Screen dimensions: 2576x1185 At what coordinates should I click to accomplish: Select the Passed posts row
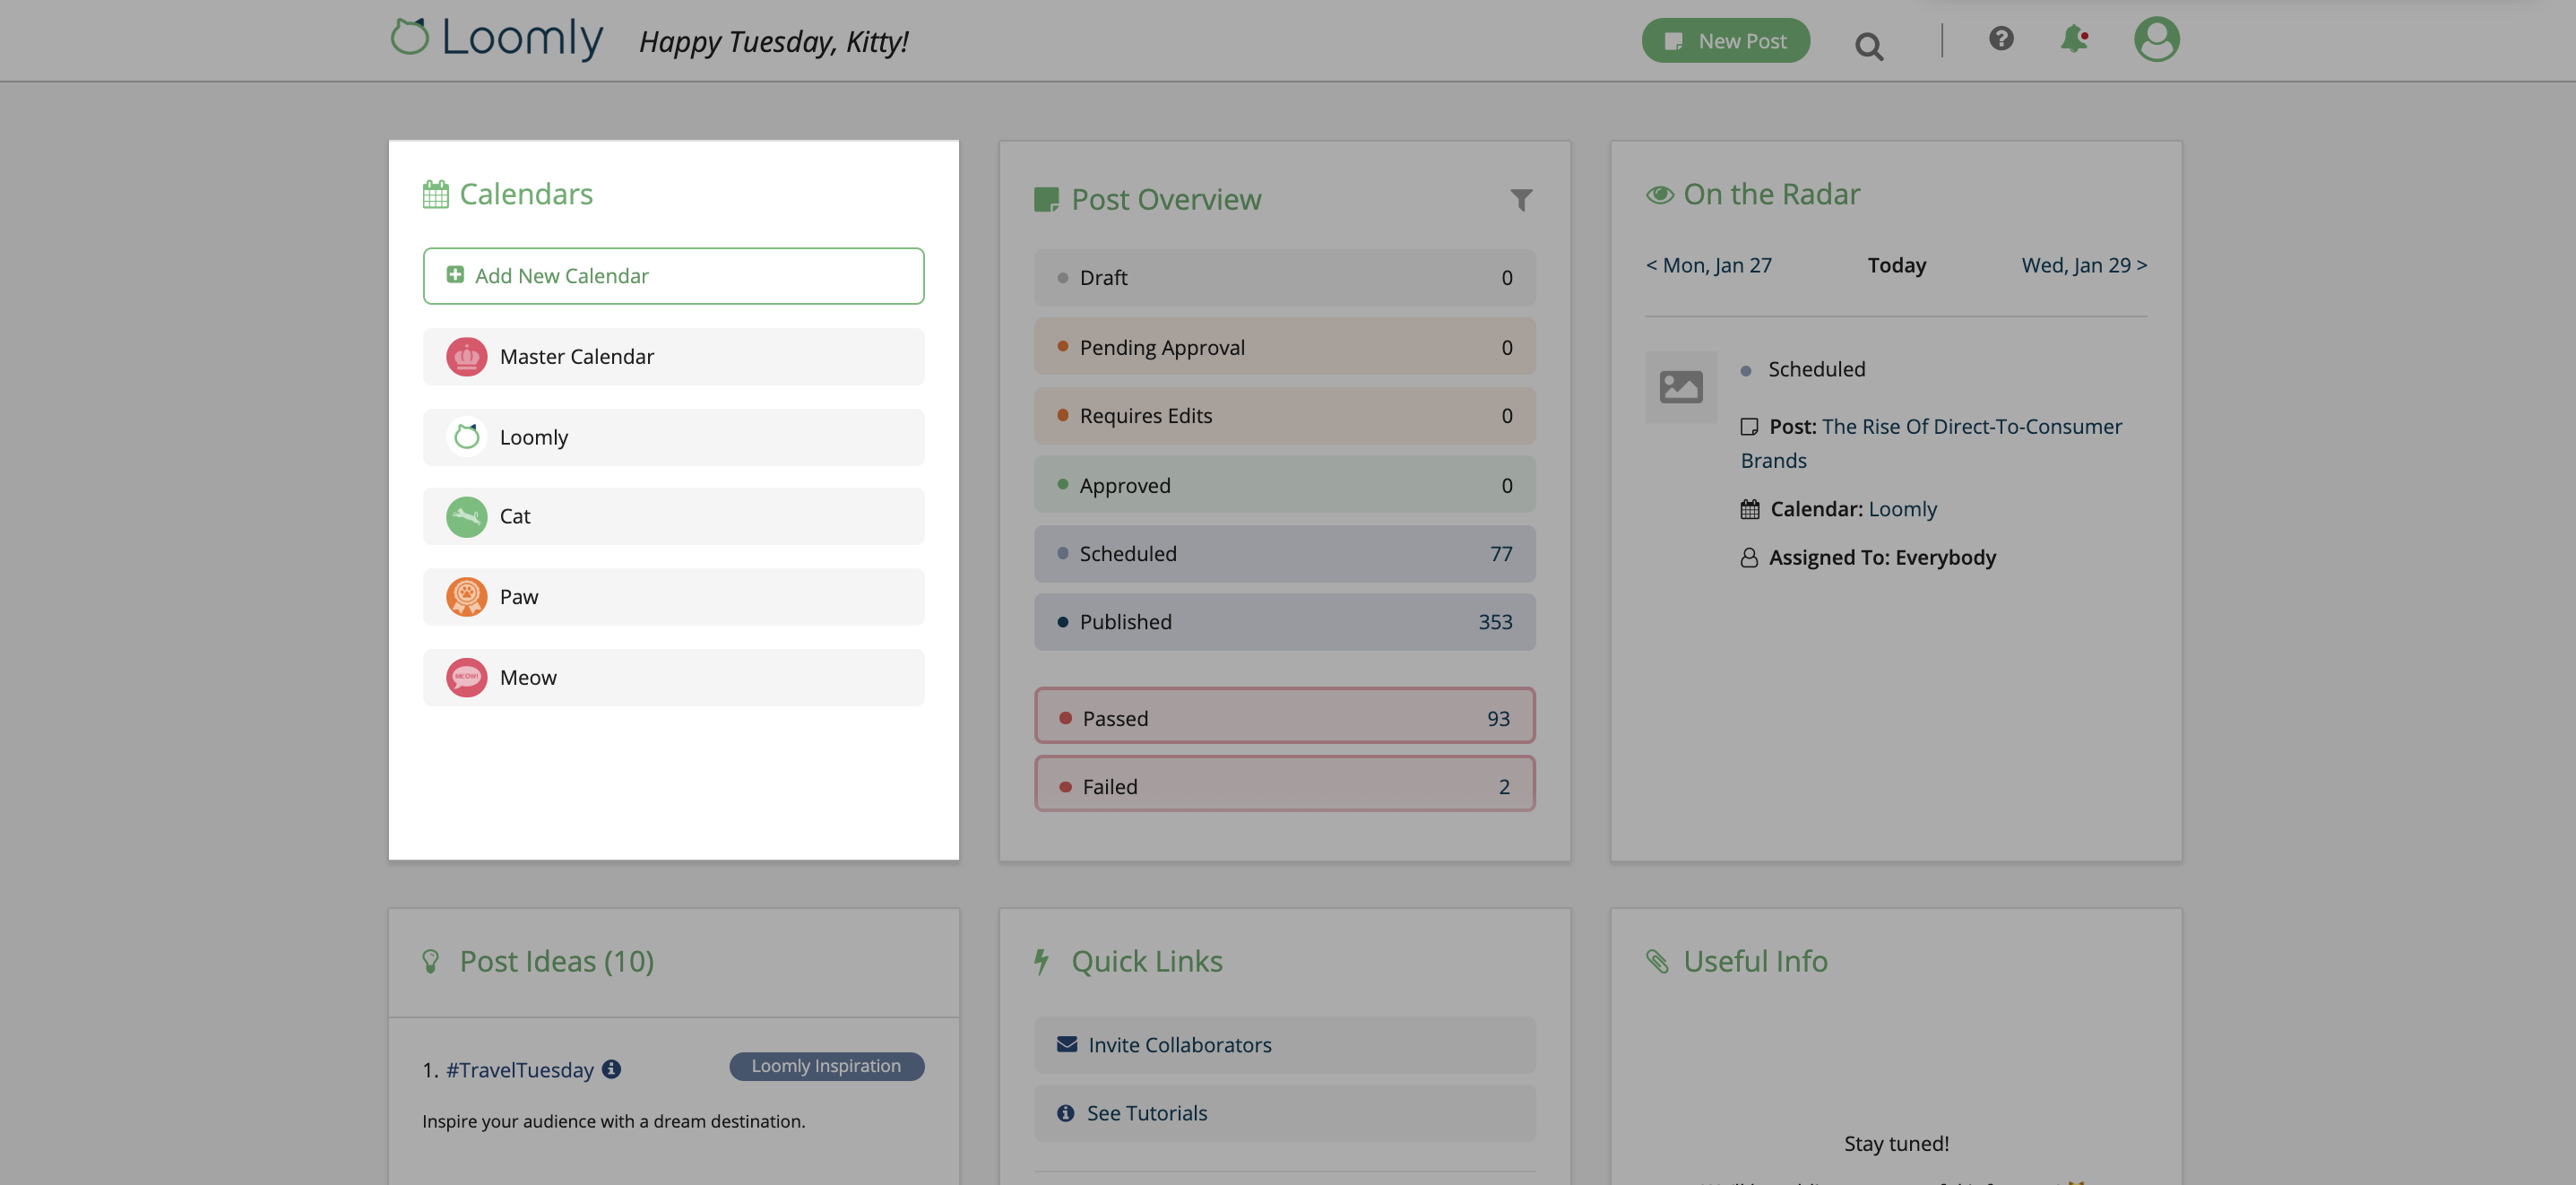(1284, 716)
